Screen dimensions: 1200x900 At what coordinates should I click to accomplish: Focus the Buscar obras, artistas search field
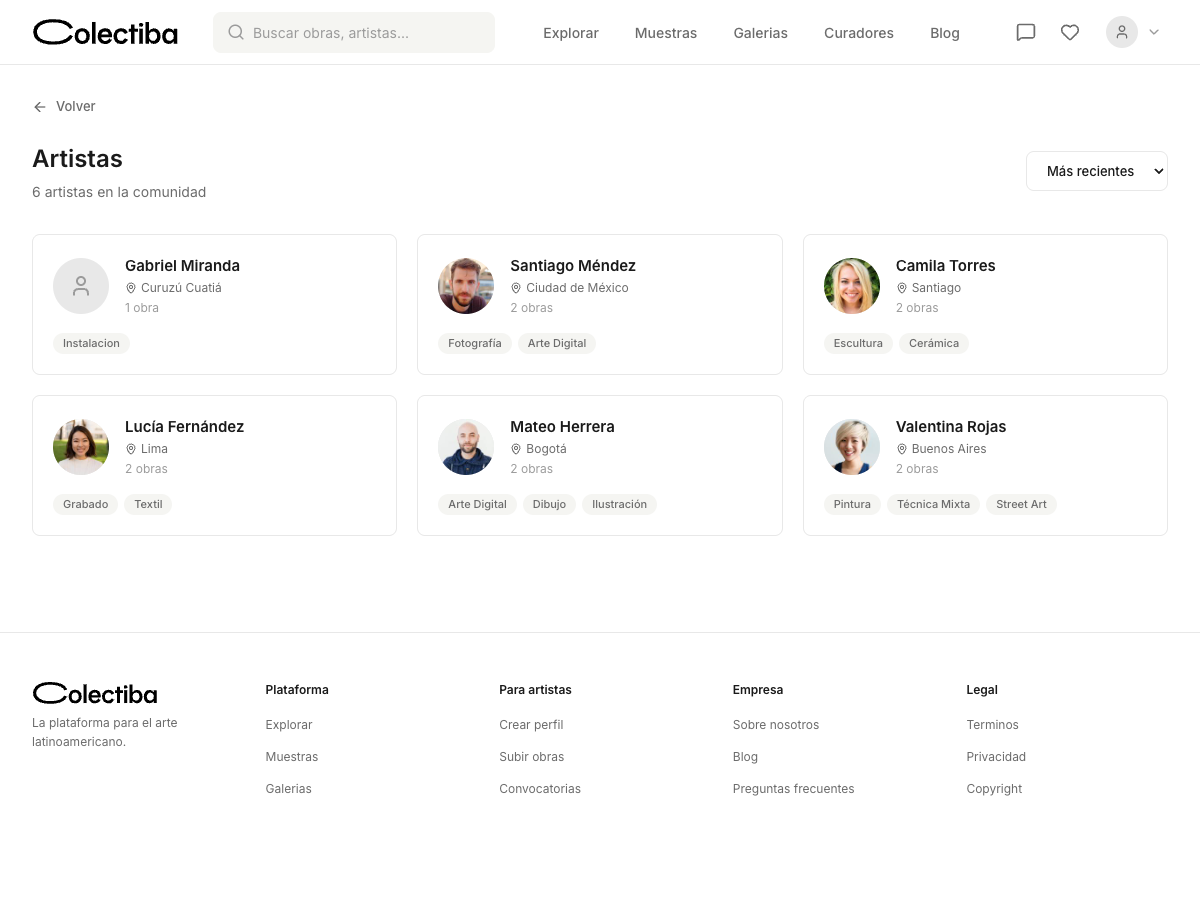click(x=354, y=32)
